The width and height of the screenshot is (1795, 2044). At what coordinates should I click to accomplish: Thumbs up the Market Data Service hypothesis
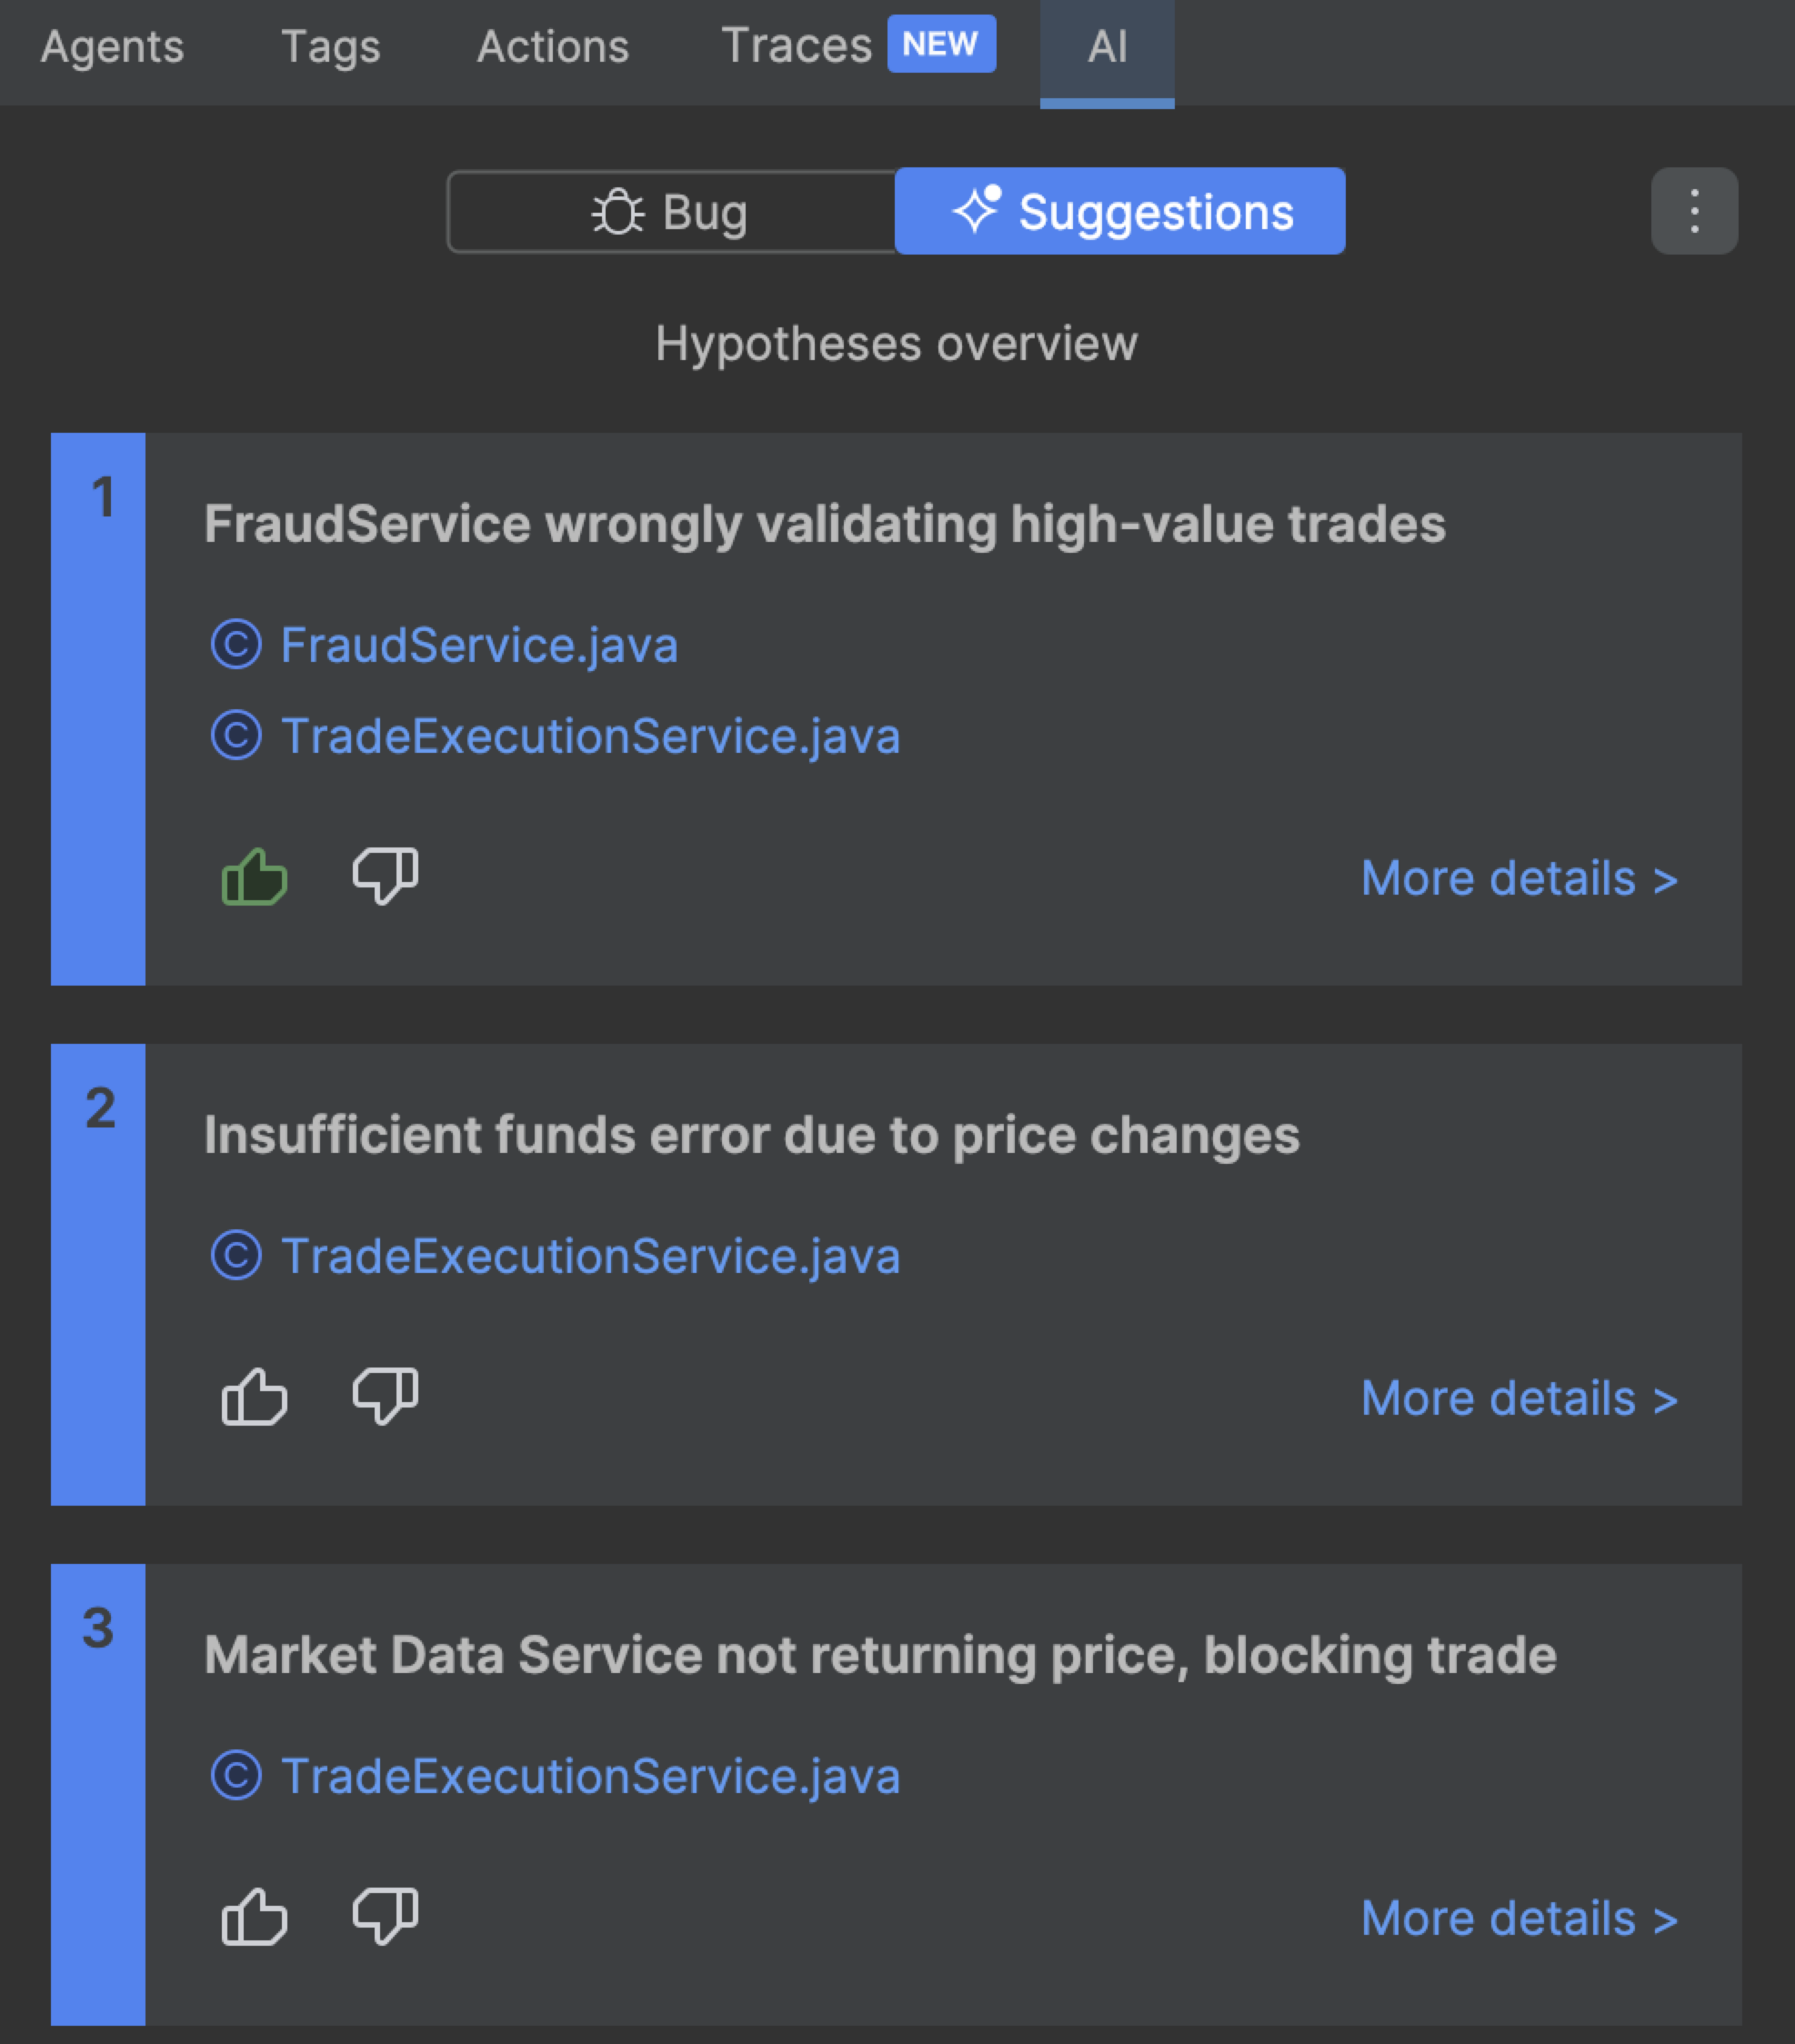tap(254, 1916)
